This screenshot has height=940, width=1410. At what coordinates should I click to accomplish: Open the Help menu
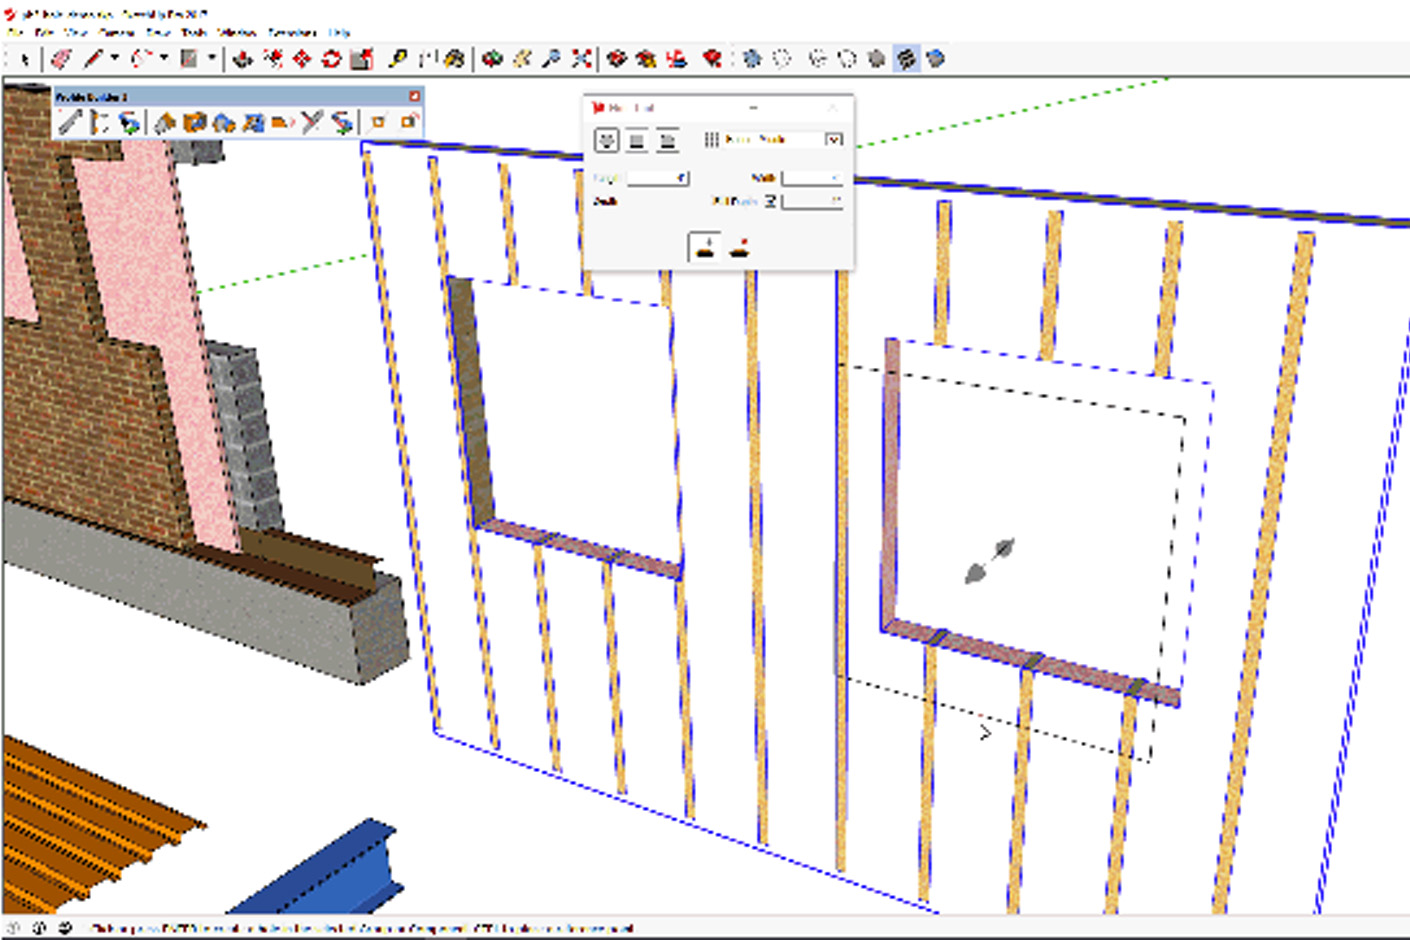[x=339, y=33]
